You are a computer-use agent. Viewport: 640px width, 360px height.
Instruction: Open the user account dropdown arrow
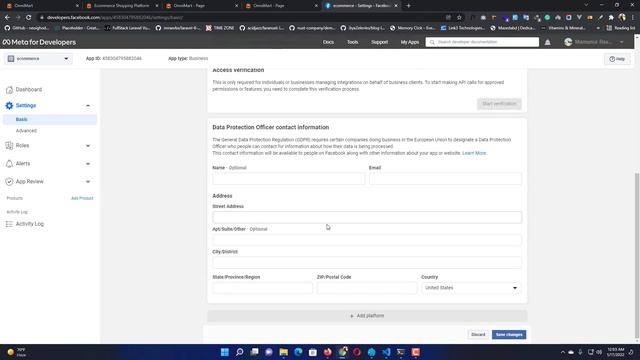tap(622, 42)
